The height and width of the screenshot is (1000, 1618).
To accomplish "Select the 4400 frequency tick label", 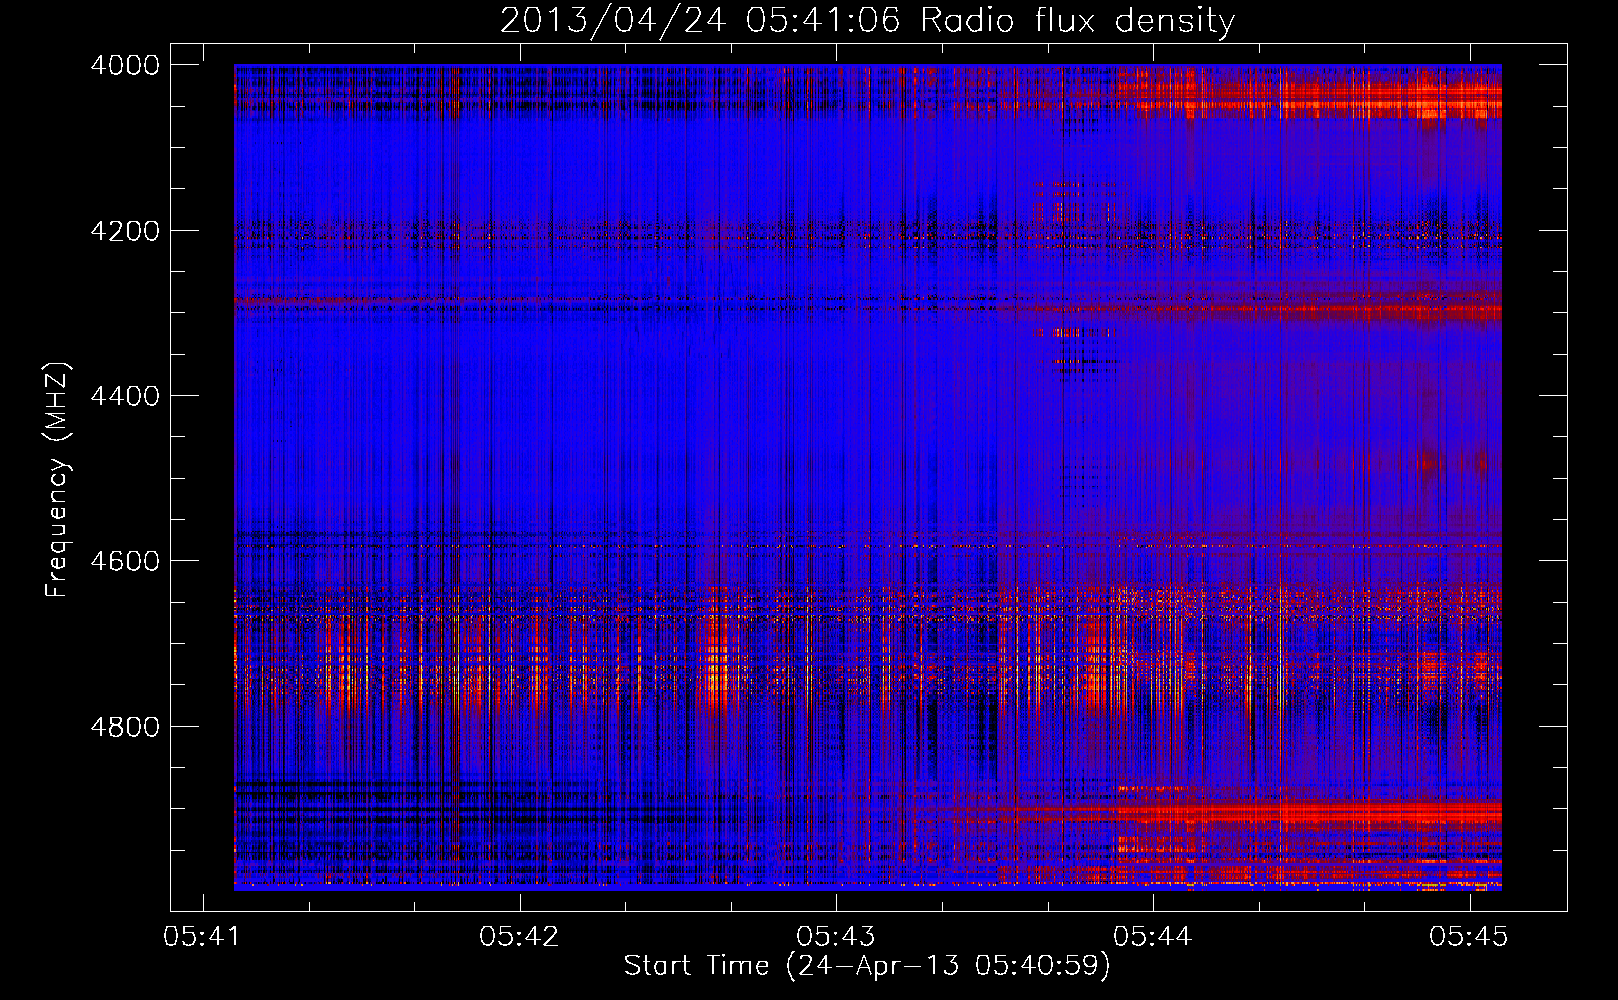I will point(125,396).
